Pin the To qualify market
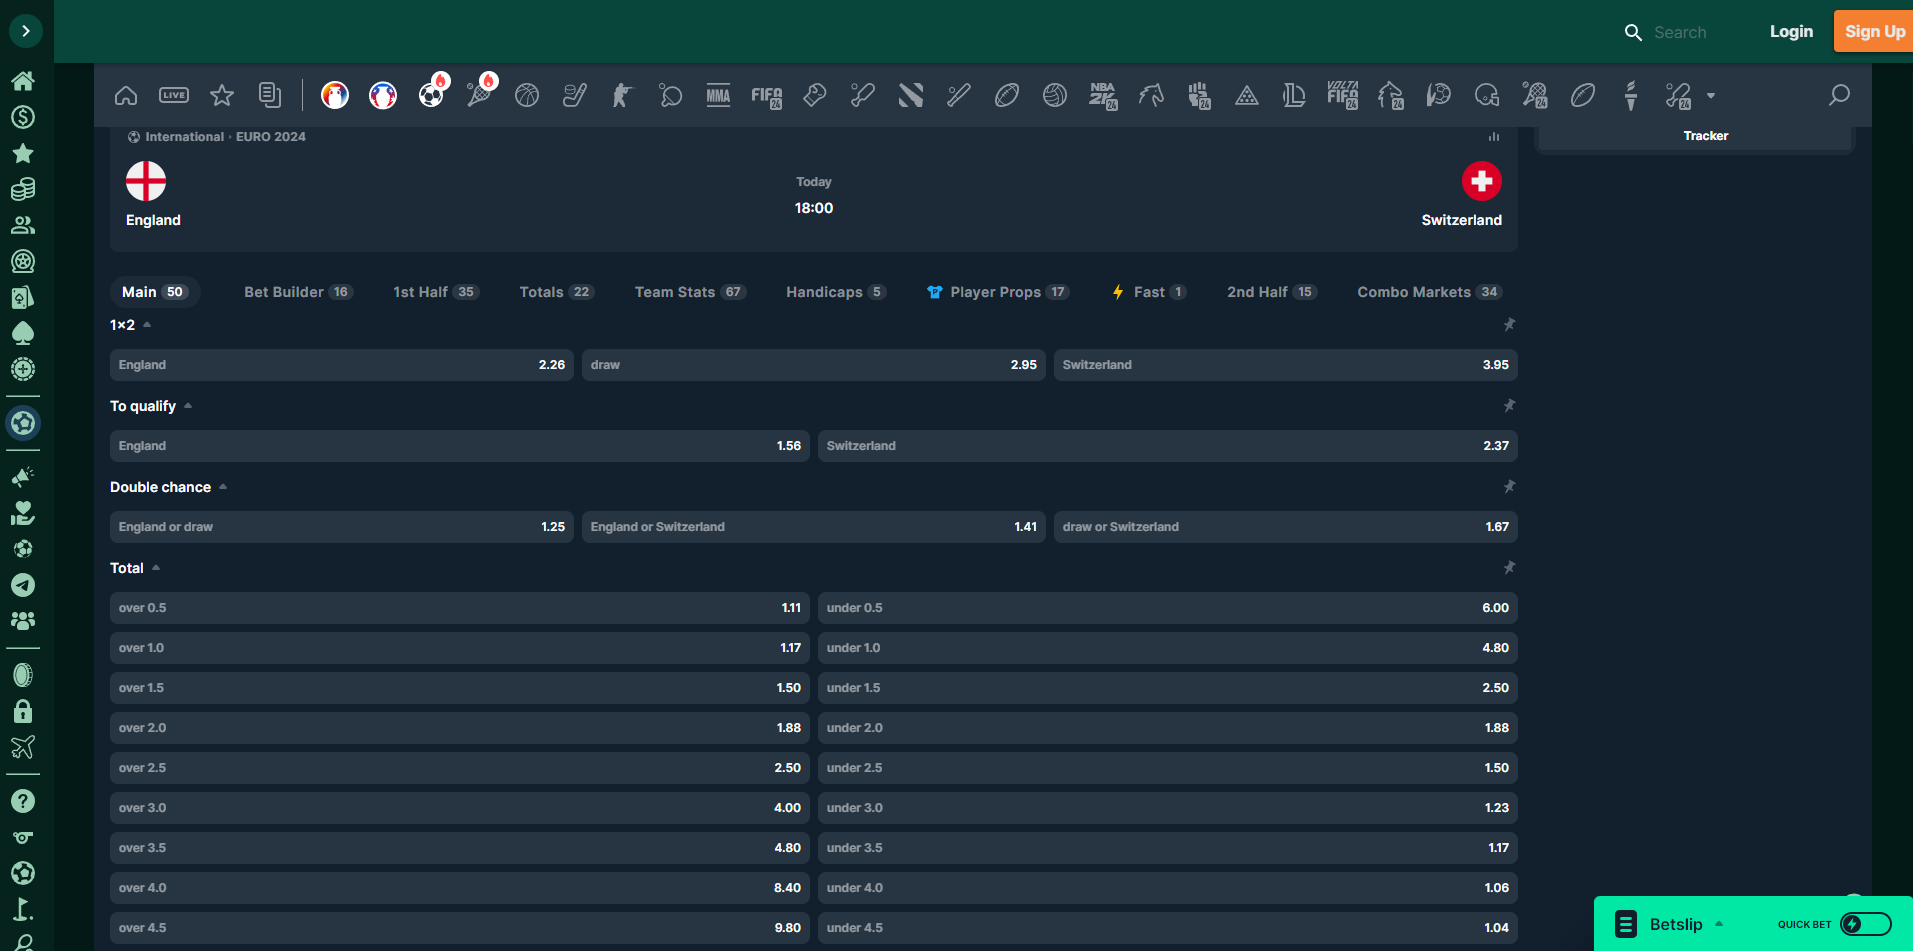Image resolution: width=1913 pixels, height=951 pixels. (x=1509, y=405)
